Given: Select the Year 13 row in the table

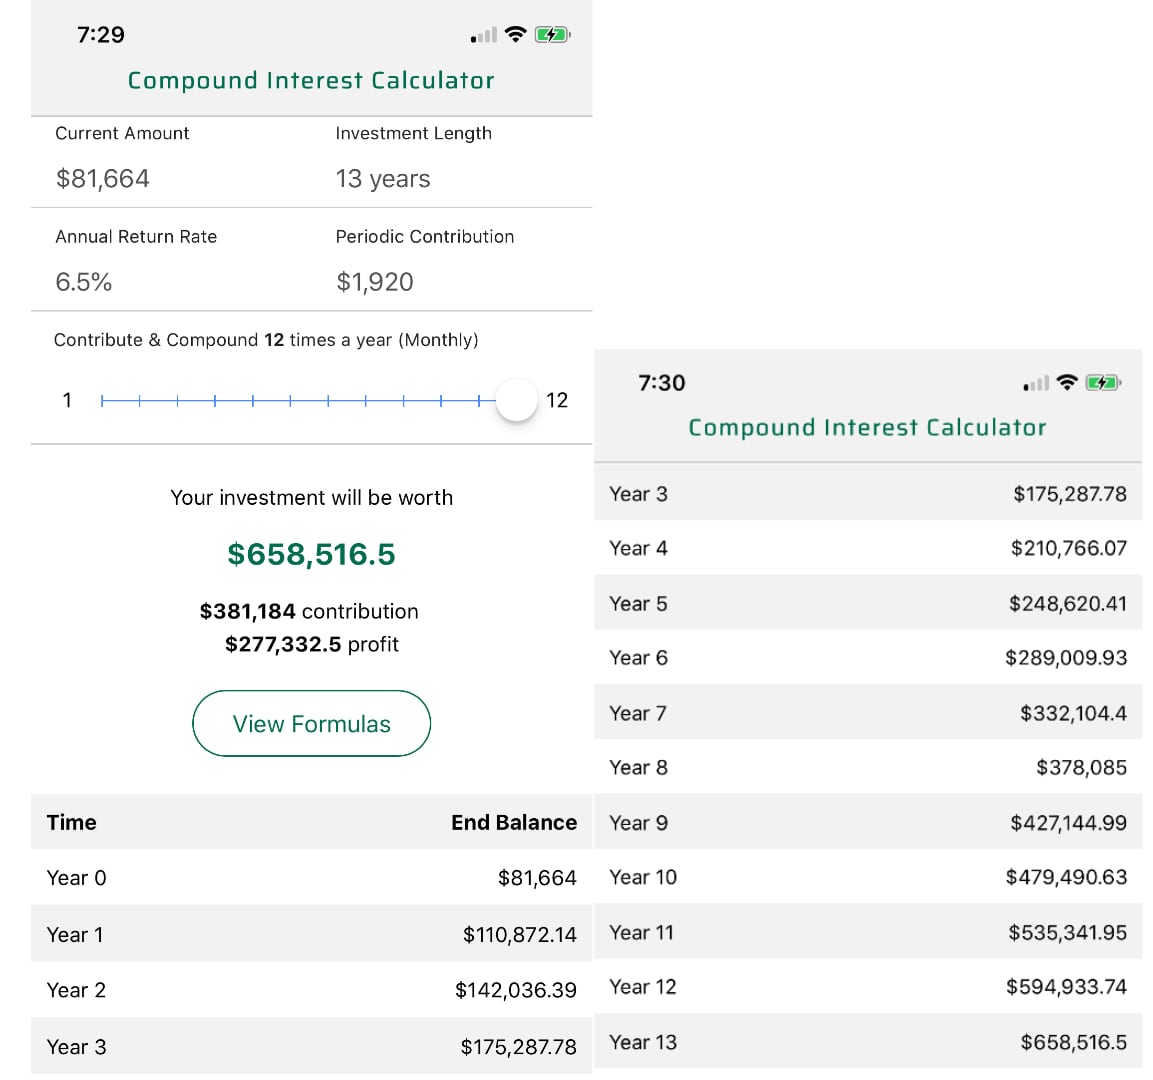Looking at the screenshot, I should point(867,1042).
